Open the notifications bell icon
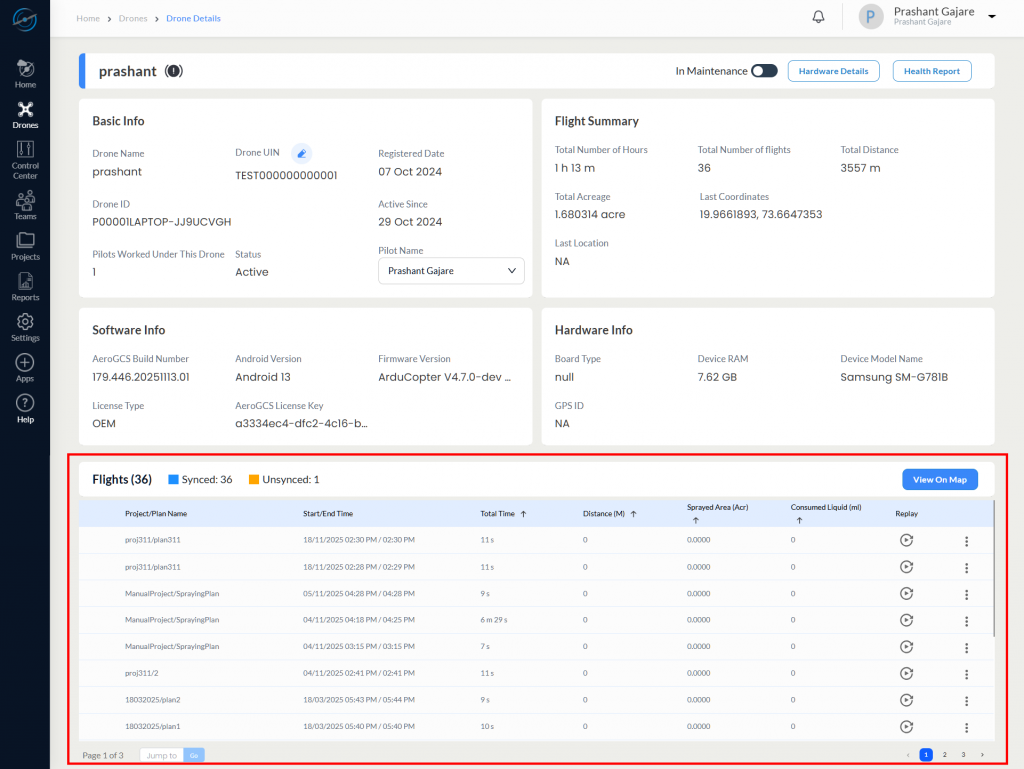1024x769 pixels. tap(818, 17)
